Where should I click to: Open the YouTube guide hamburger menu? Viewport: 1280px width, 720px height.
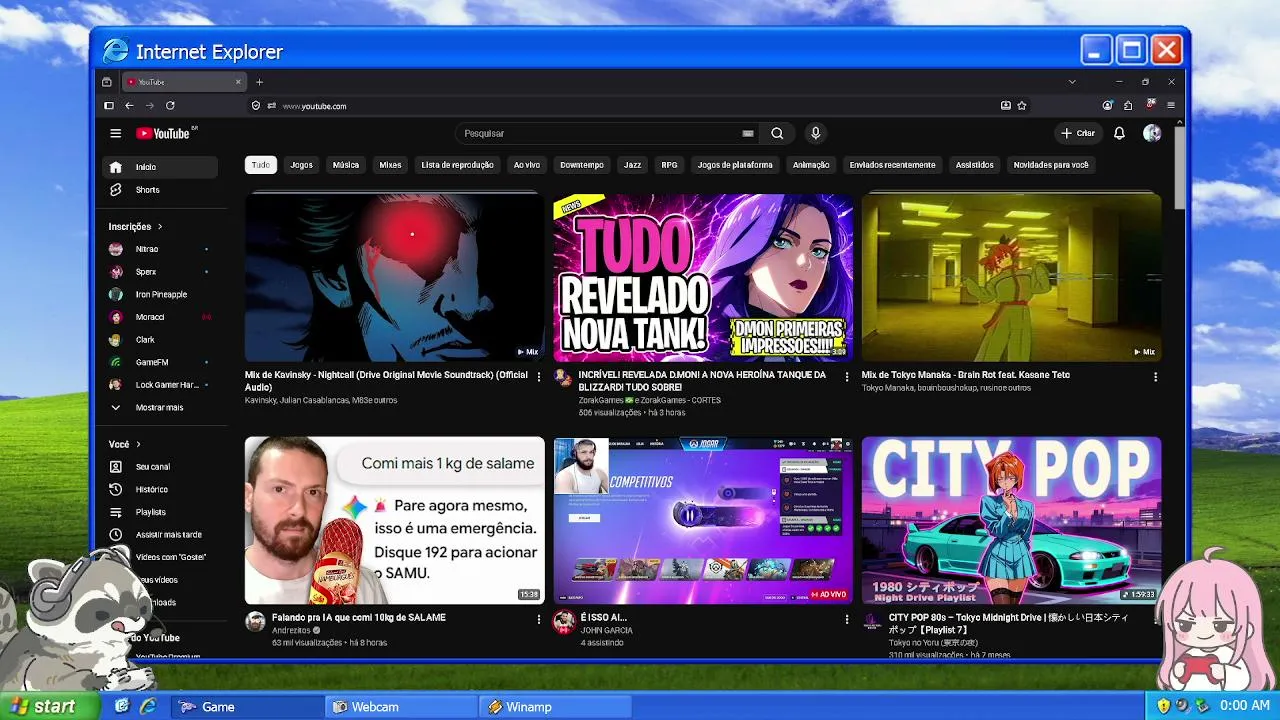[x=115, y=133]
